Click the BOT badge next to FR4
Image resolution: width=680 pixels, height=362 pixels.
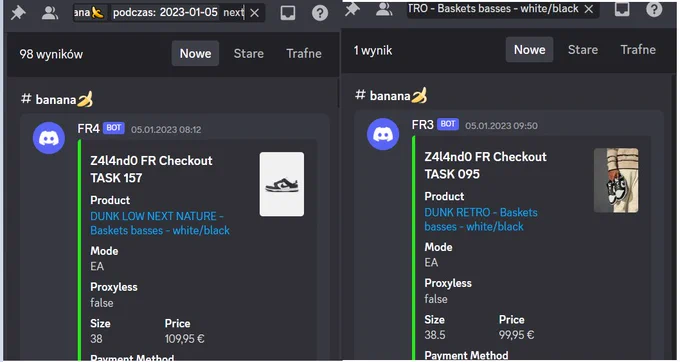(114, 128)
